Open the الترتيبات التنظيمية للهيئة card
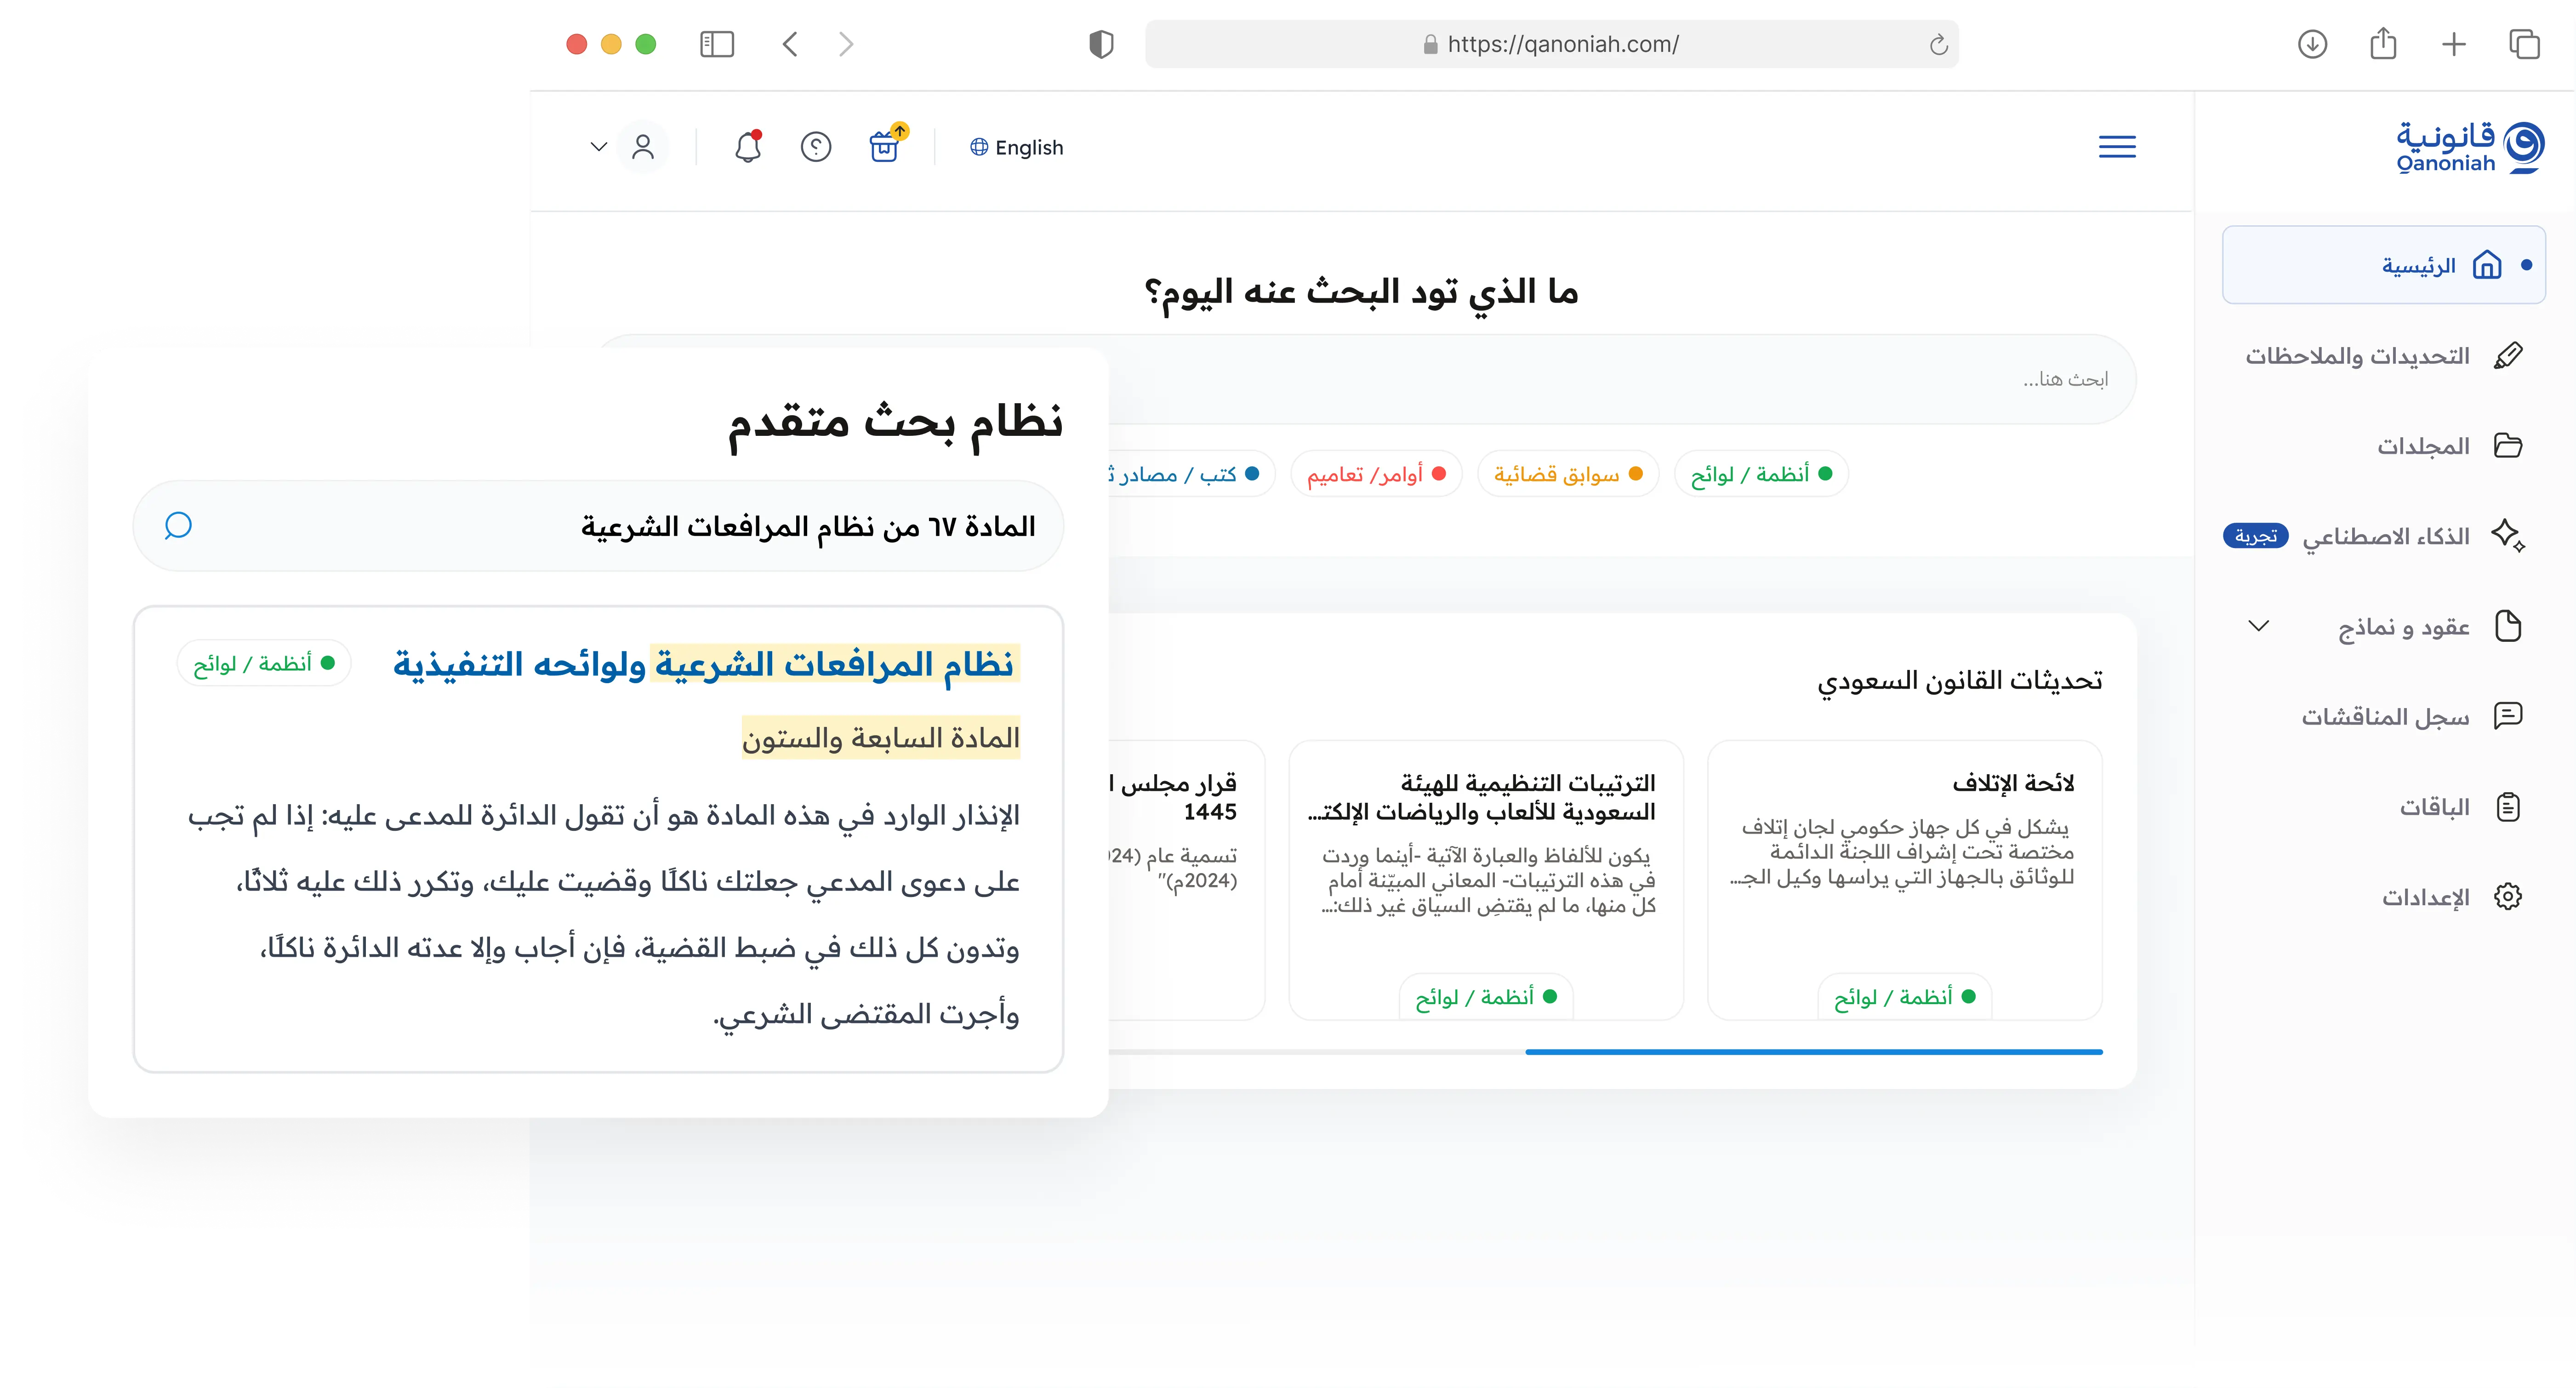Screen dimensions: 2576x1388 point(1486,880)
